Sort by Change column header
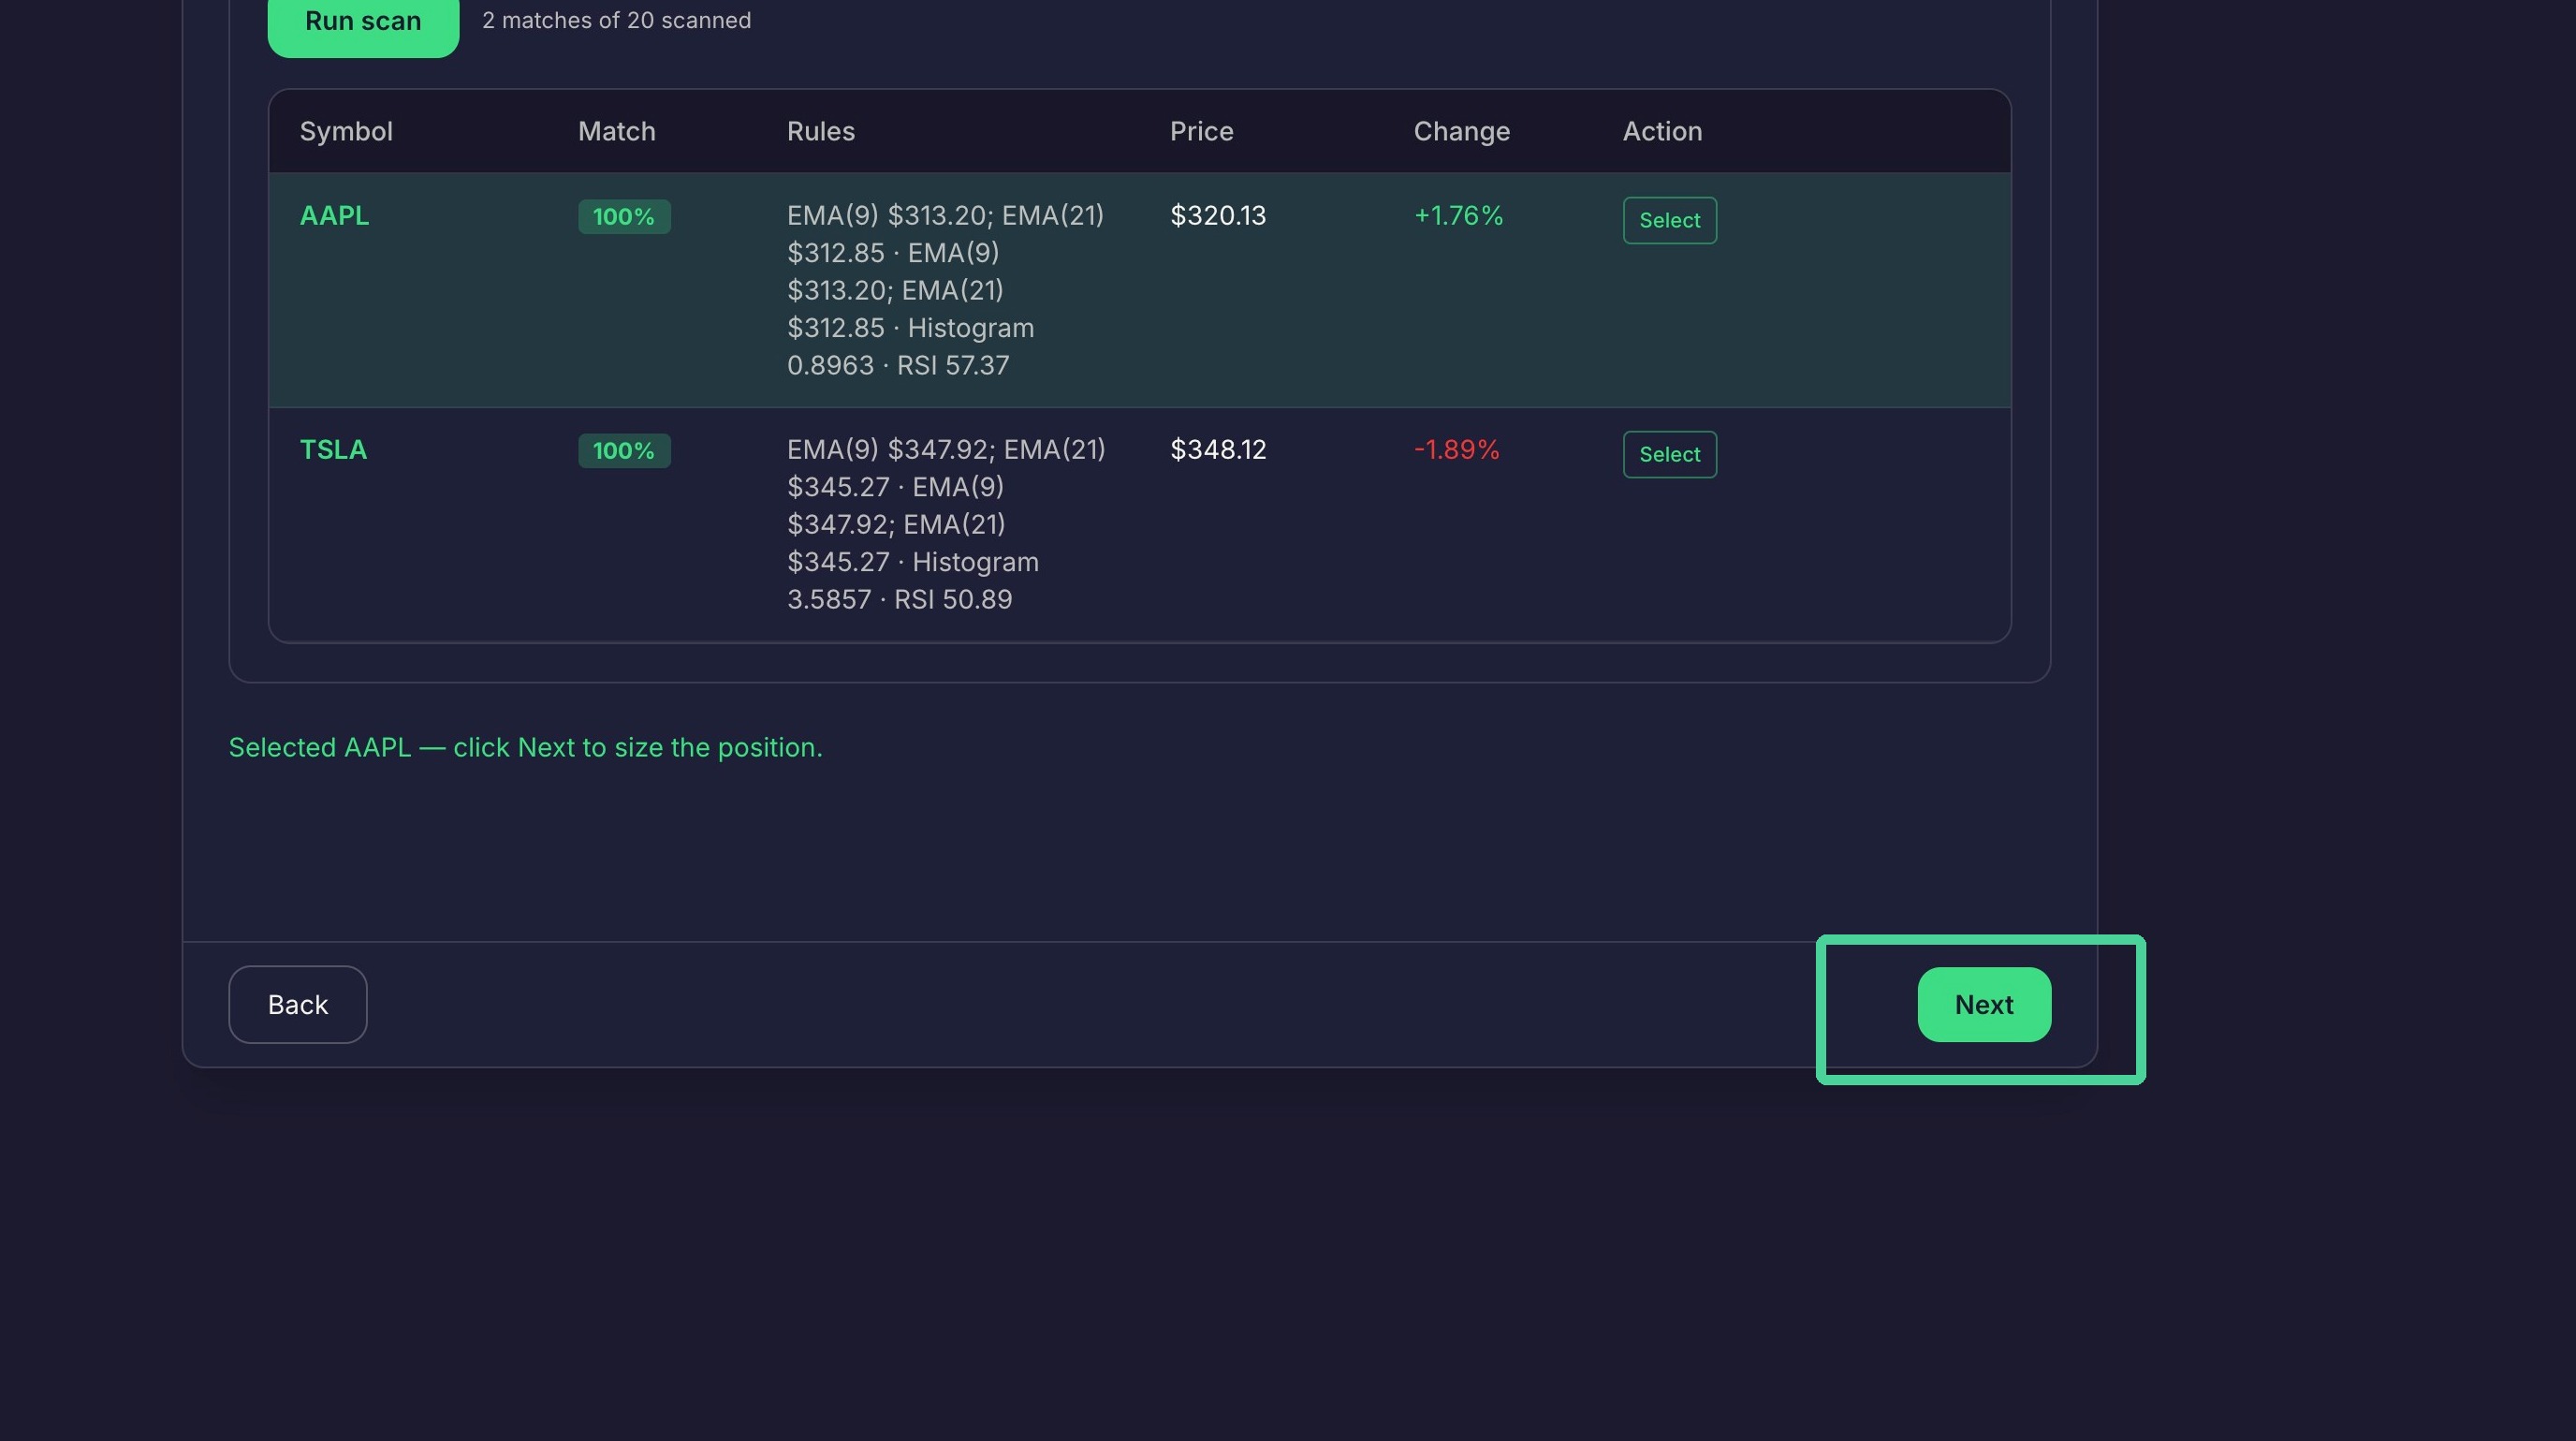 pyautogui.click(x=1461, y=131)
